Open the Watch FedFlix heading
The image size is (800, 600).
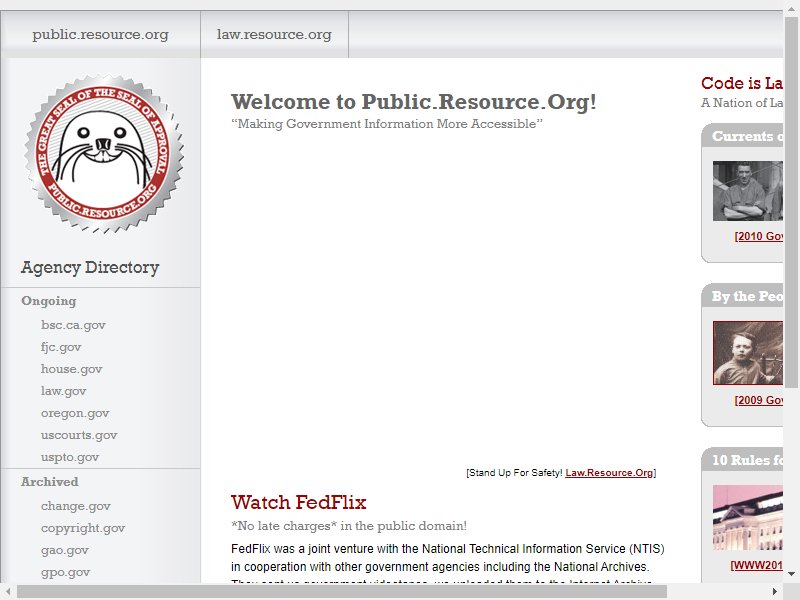point(298,502)
